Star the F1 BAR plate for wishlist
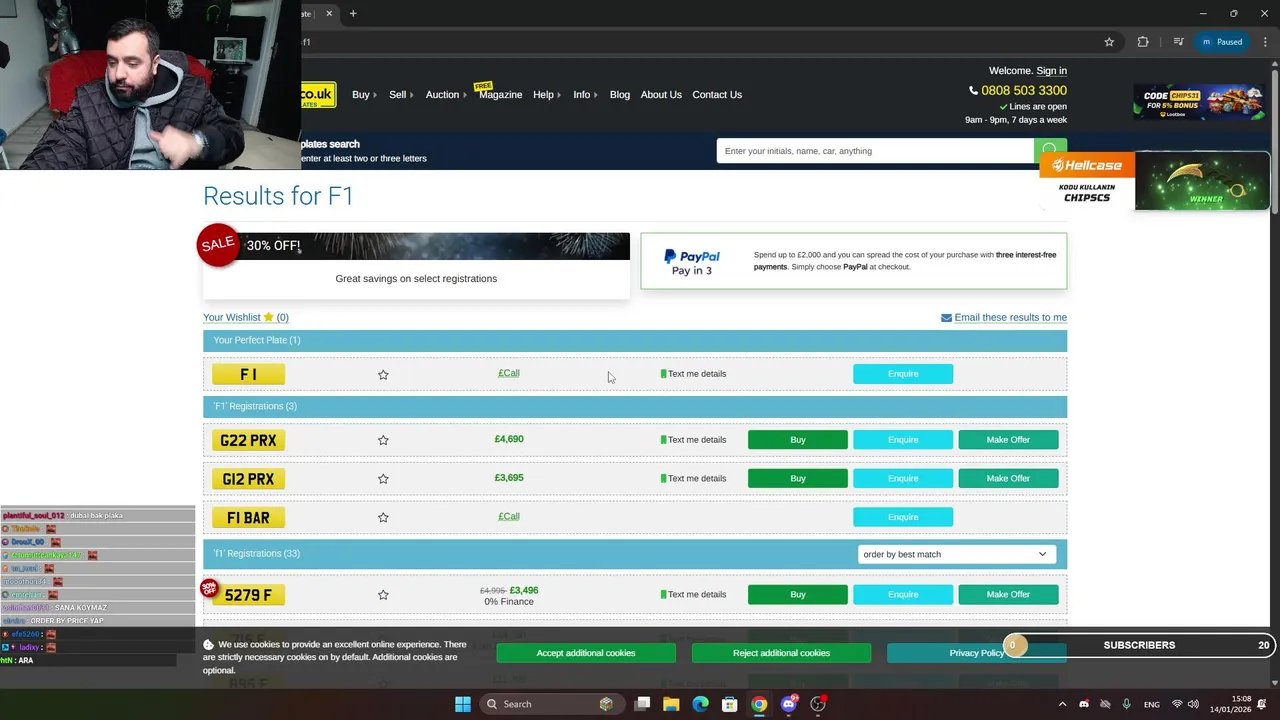The height and width of the screenshot is (720, 1280). click(383, 517)
